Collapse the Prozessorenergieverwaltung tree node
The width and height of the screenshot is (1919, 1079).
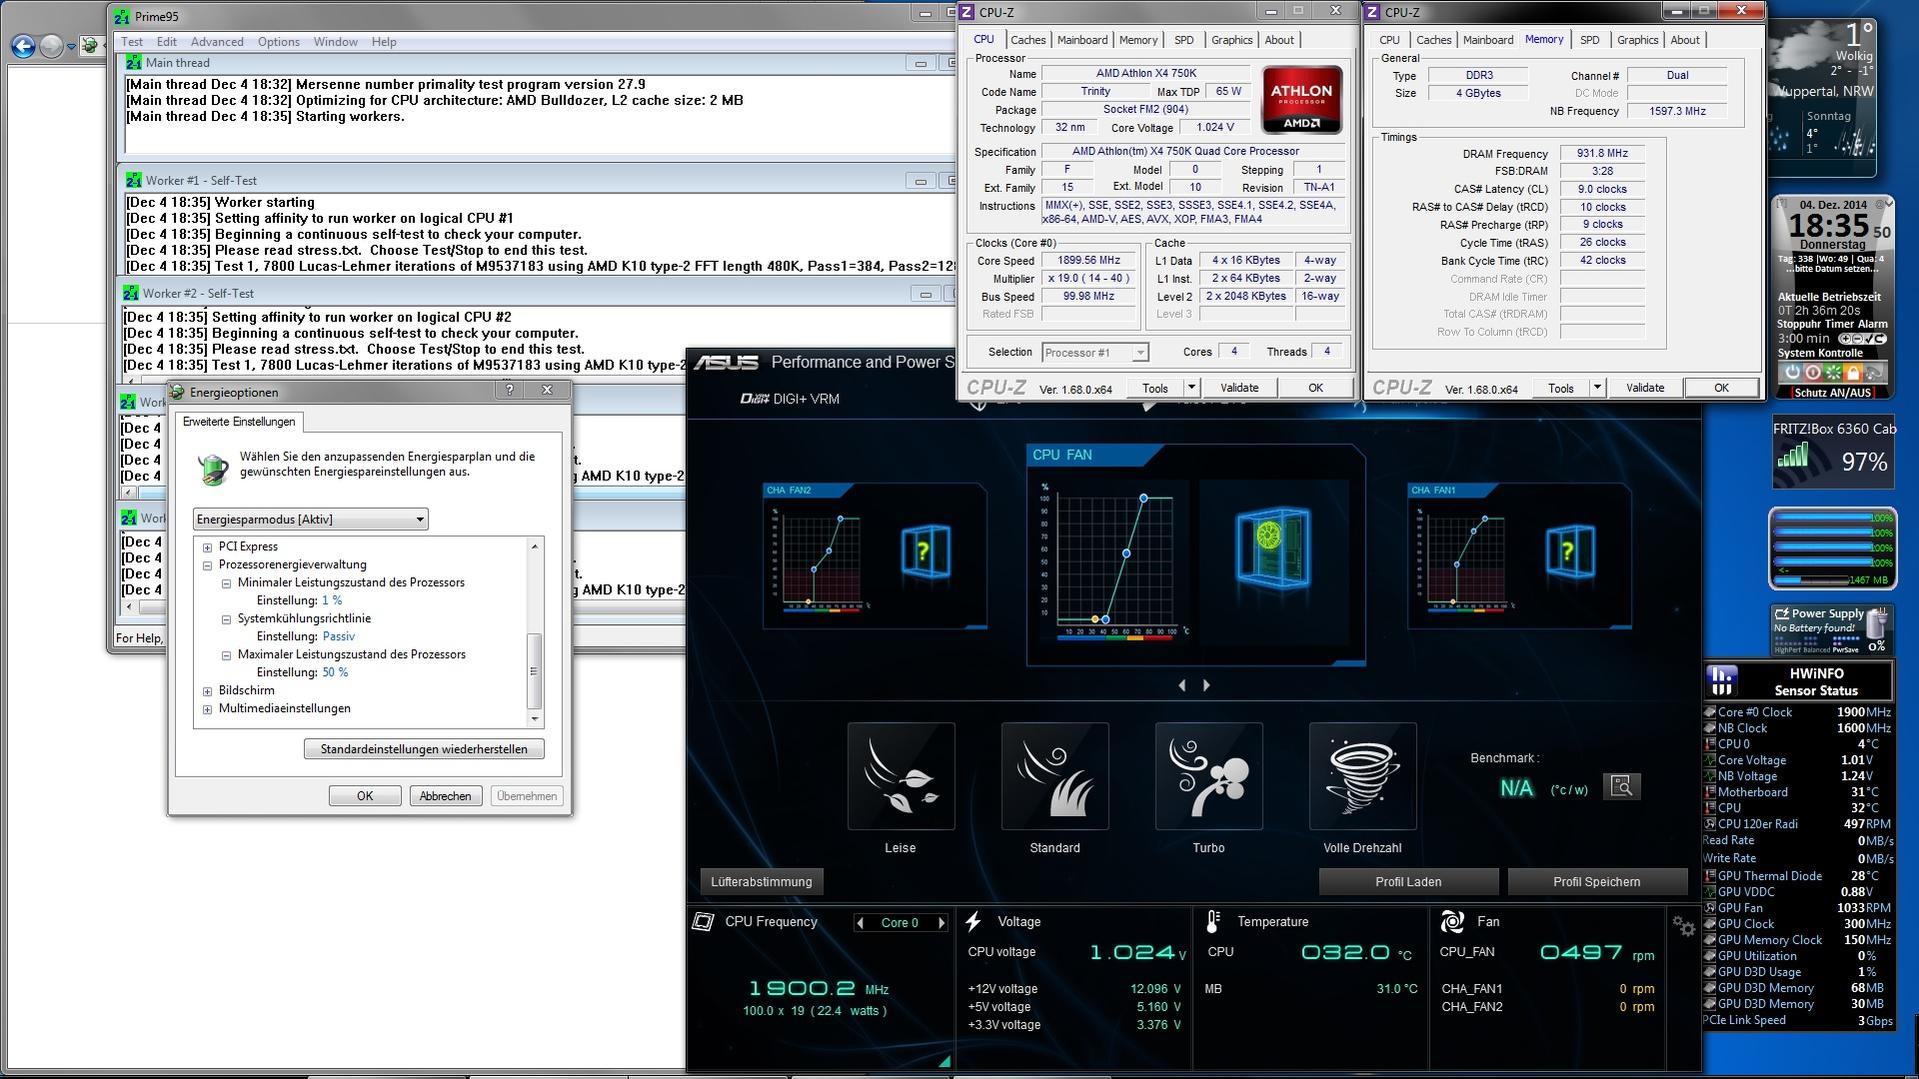coord(207,565)
